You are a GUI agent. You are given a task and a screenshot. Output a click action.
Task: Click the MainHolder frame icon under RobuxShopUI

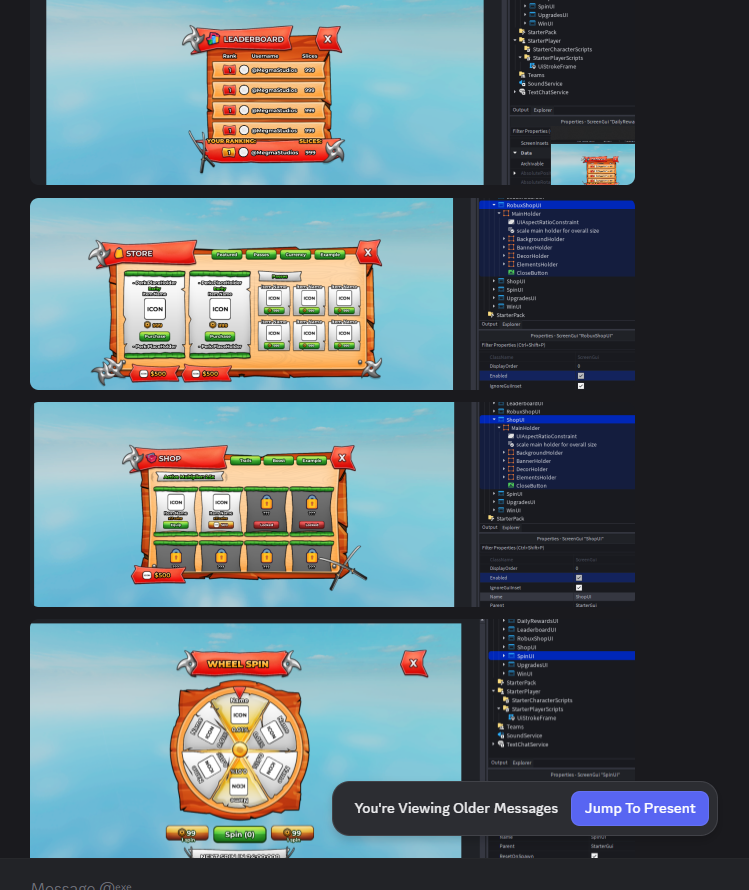click(506, 214)
